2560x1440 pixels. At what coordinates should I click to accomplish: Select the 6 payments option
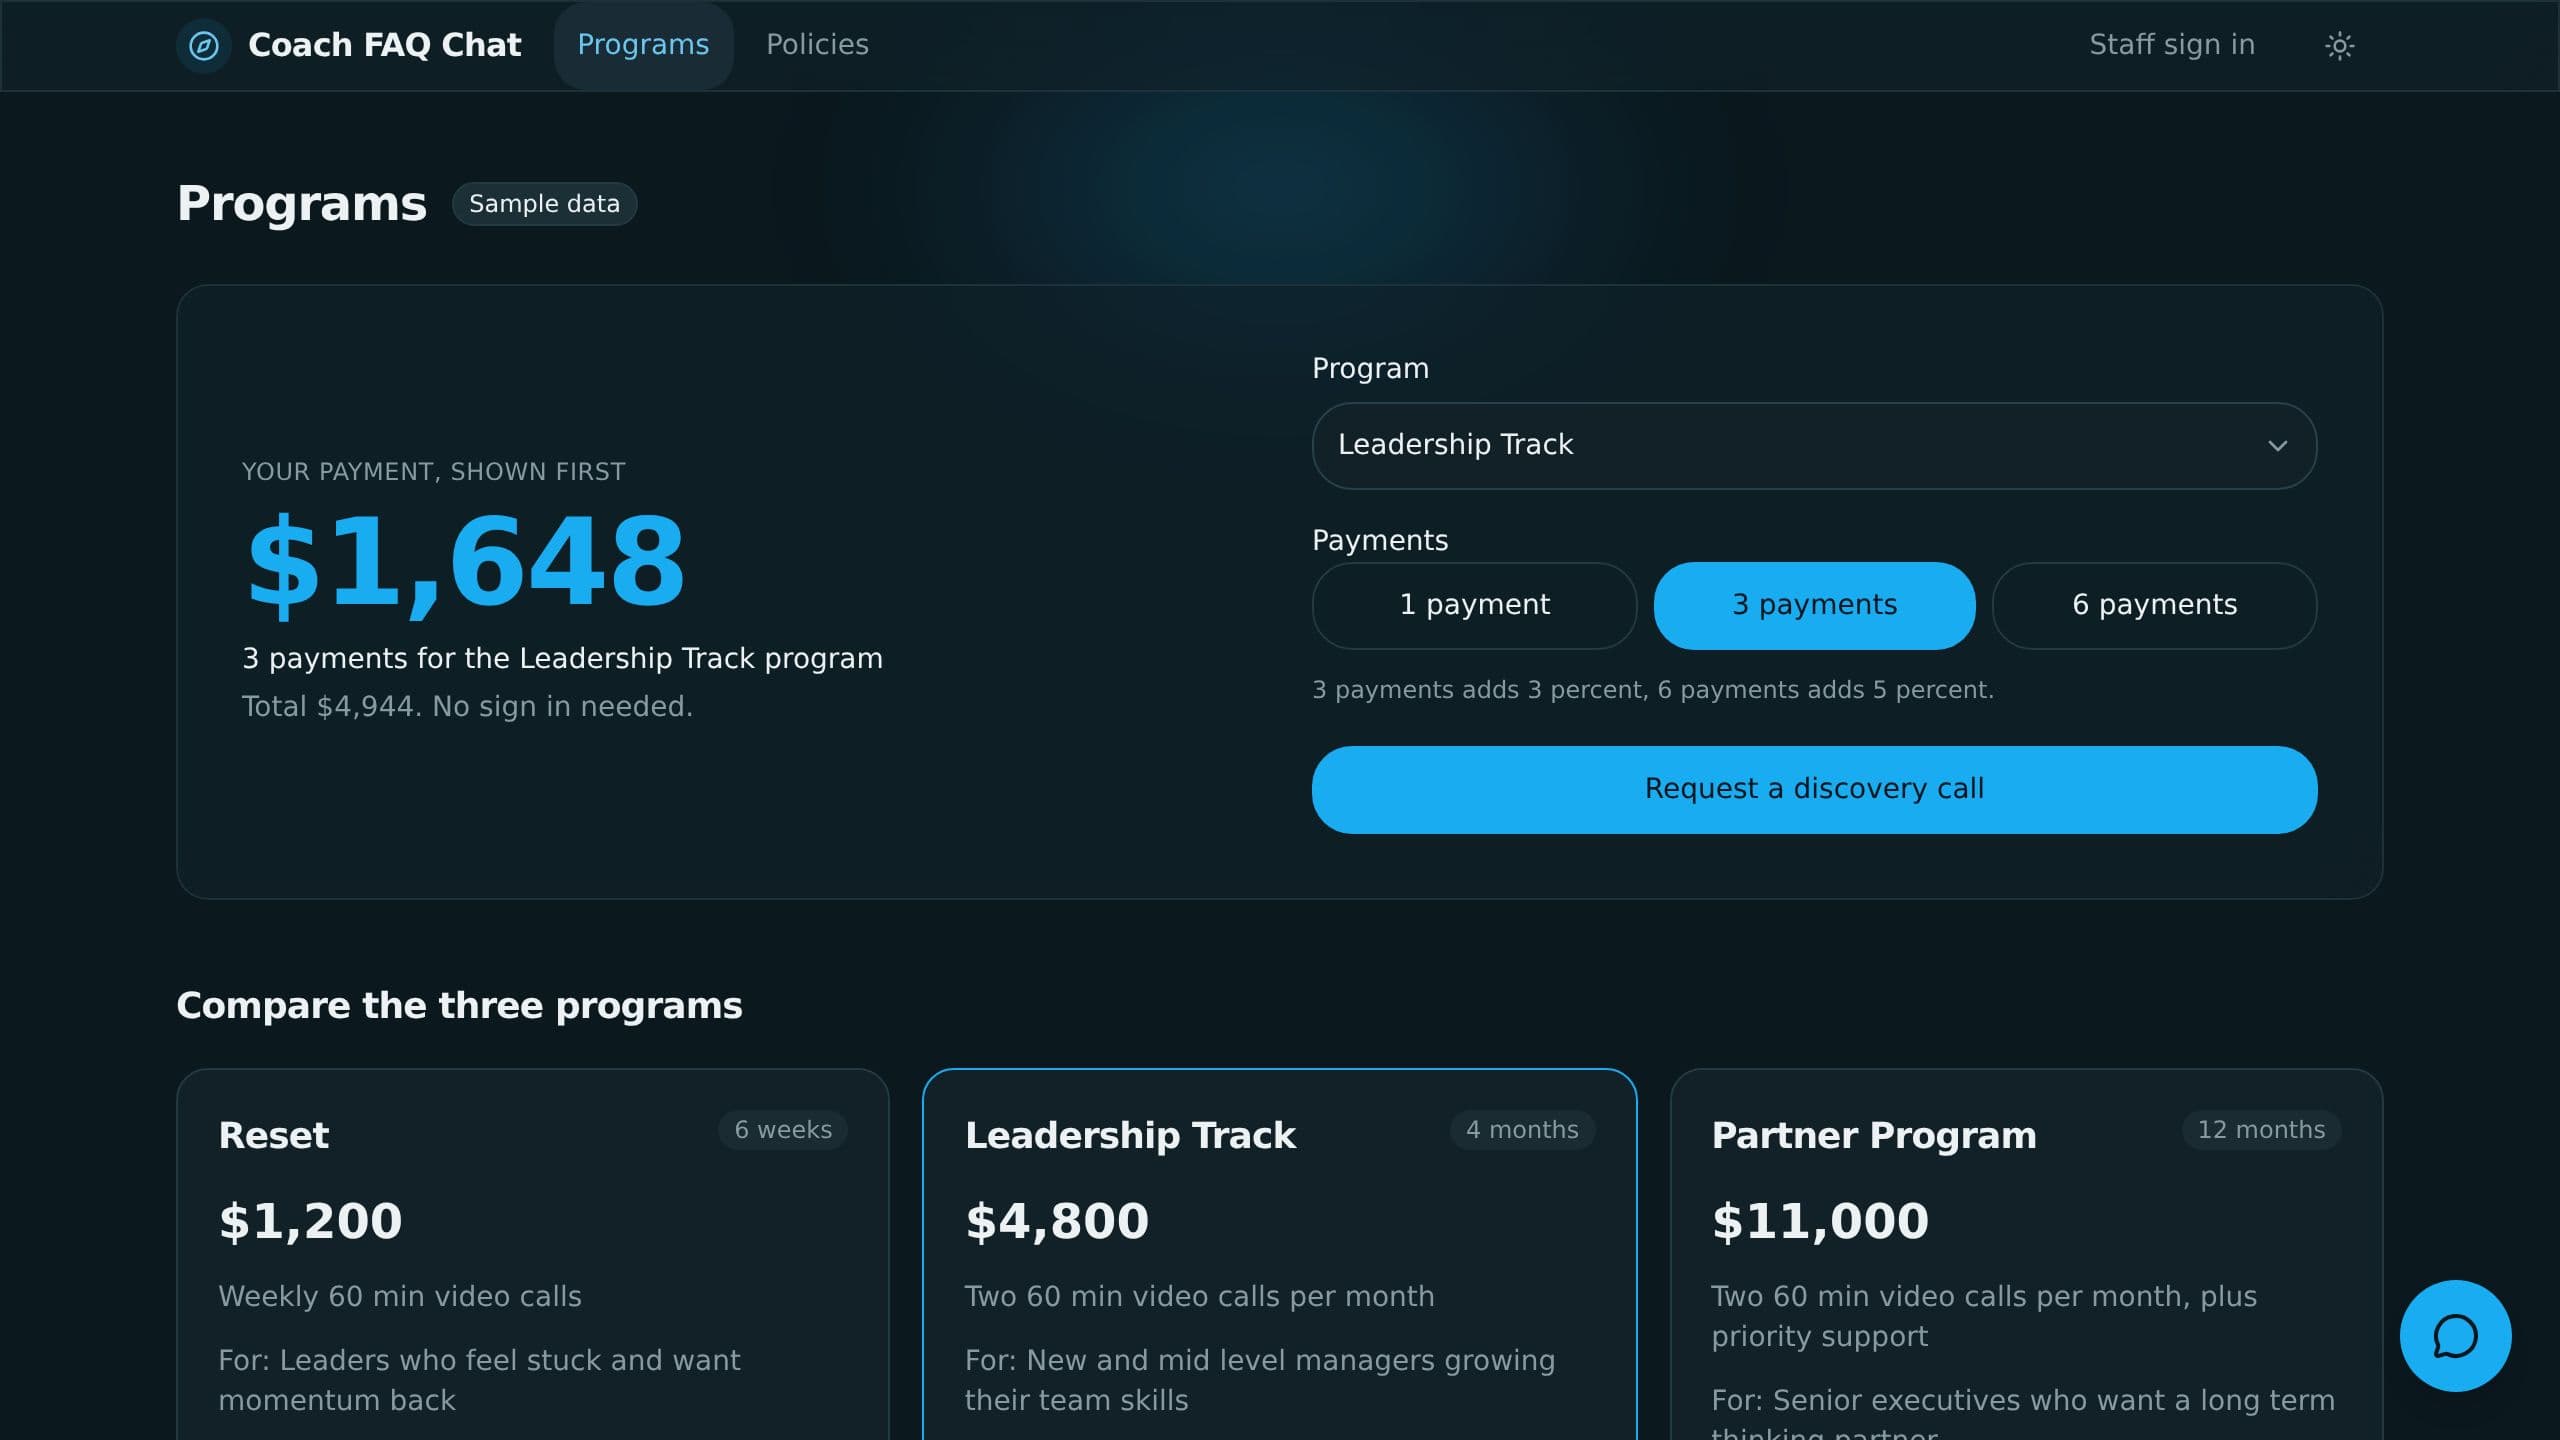(2154, 605)
